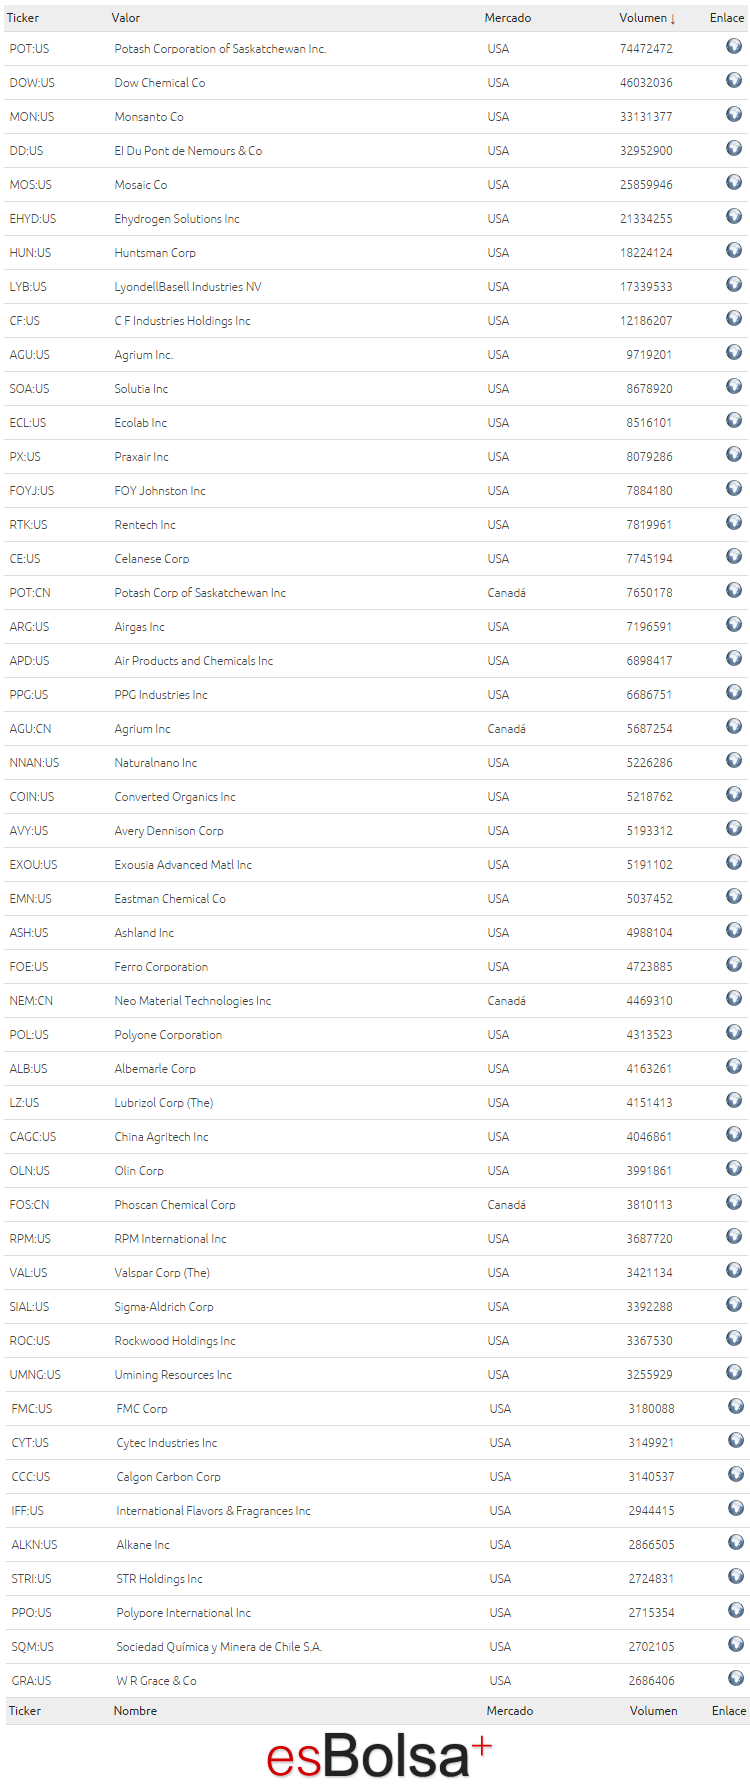750x1785 pixels.
Task: Click globe icon for Calgon Carbon Corp
Action: [736, 1474]
